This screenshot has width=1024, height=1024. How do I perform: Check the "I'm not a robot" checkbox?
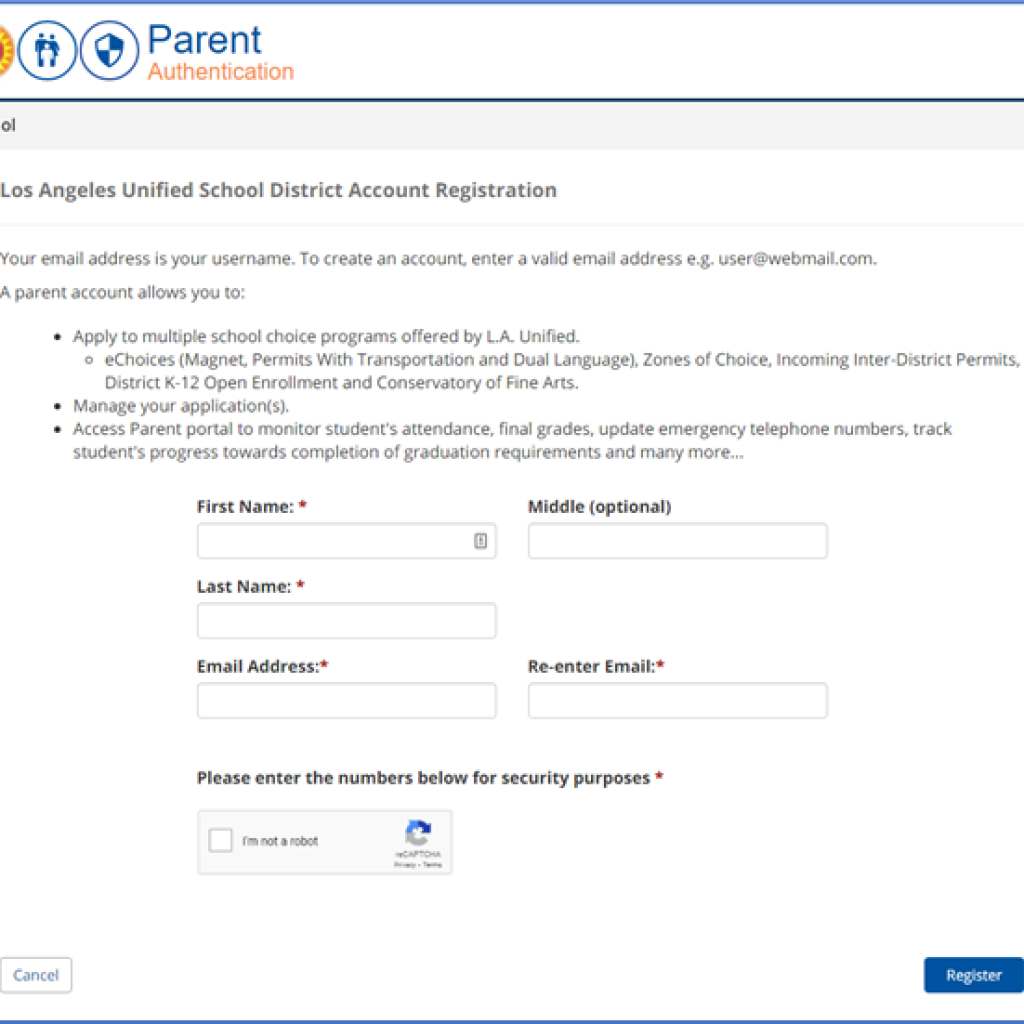pyautogui.click(x=220, y=840)
